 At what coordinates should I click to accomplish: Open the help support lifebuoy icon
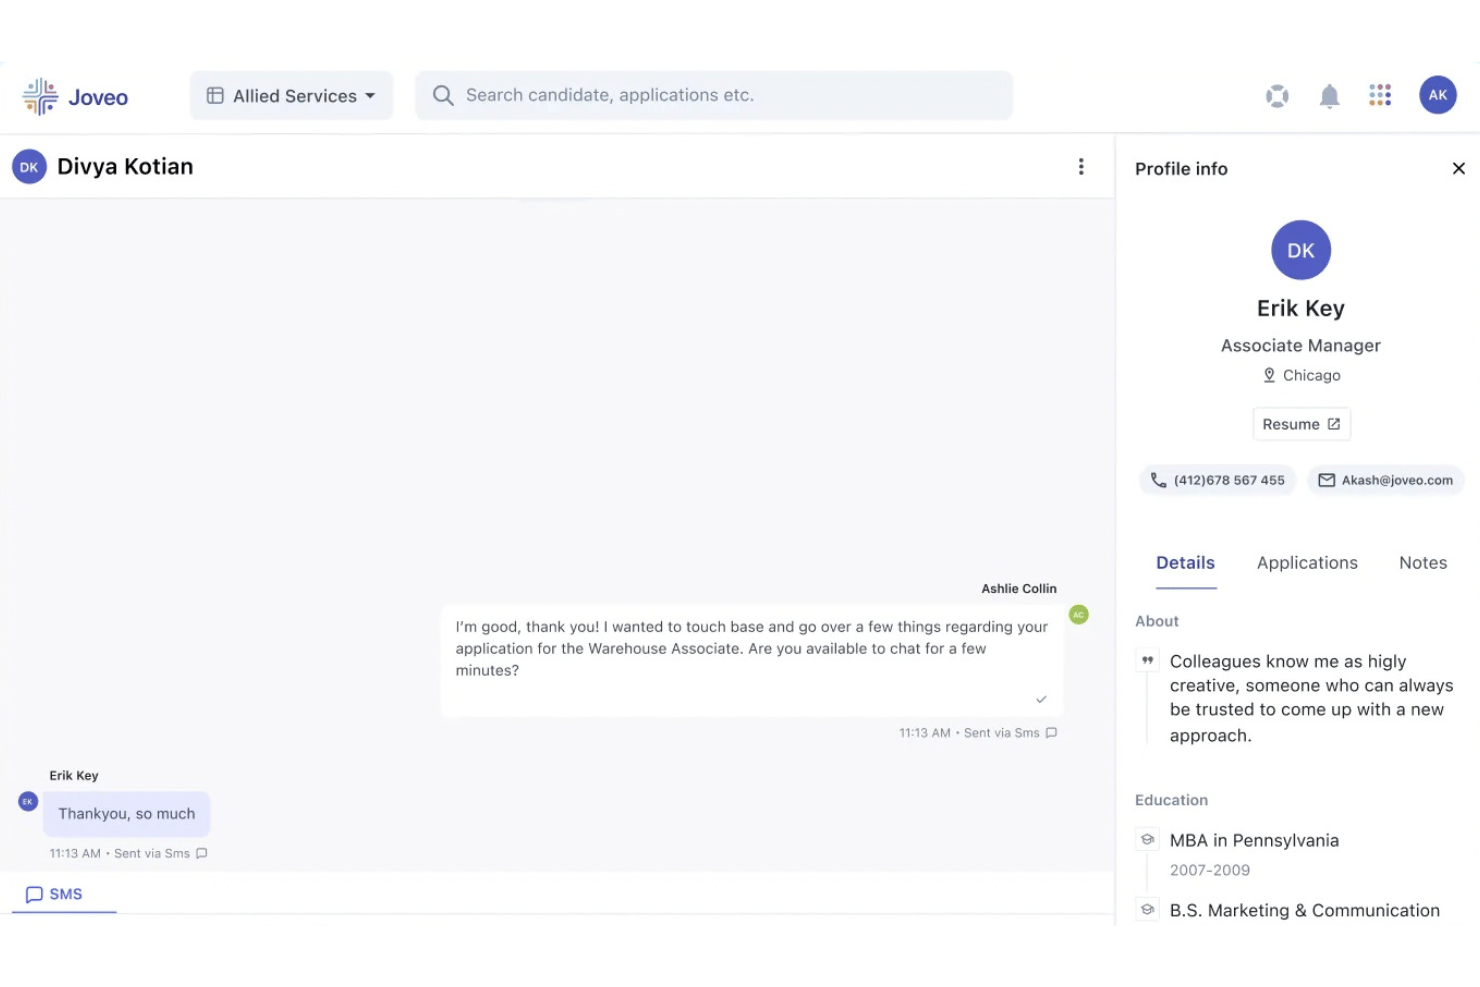tap(1277, 96)
